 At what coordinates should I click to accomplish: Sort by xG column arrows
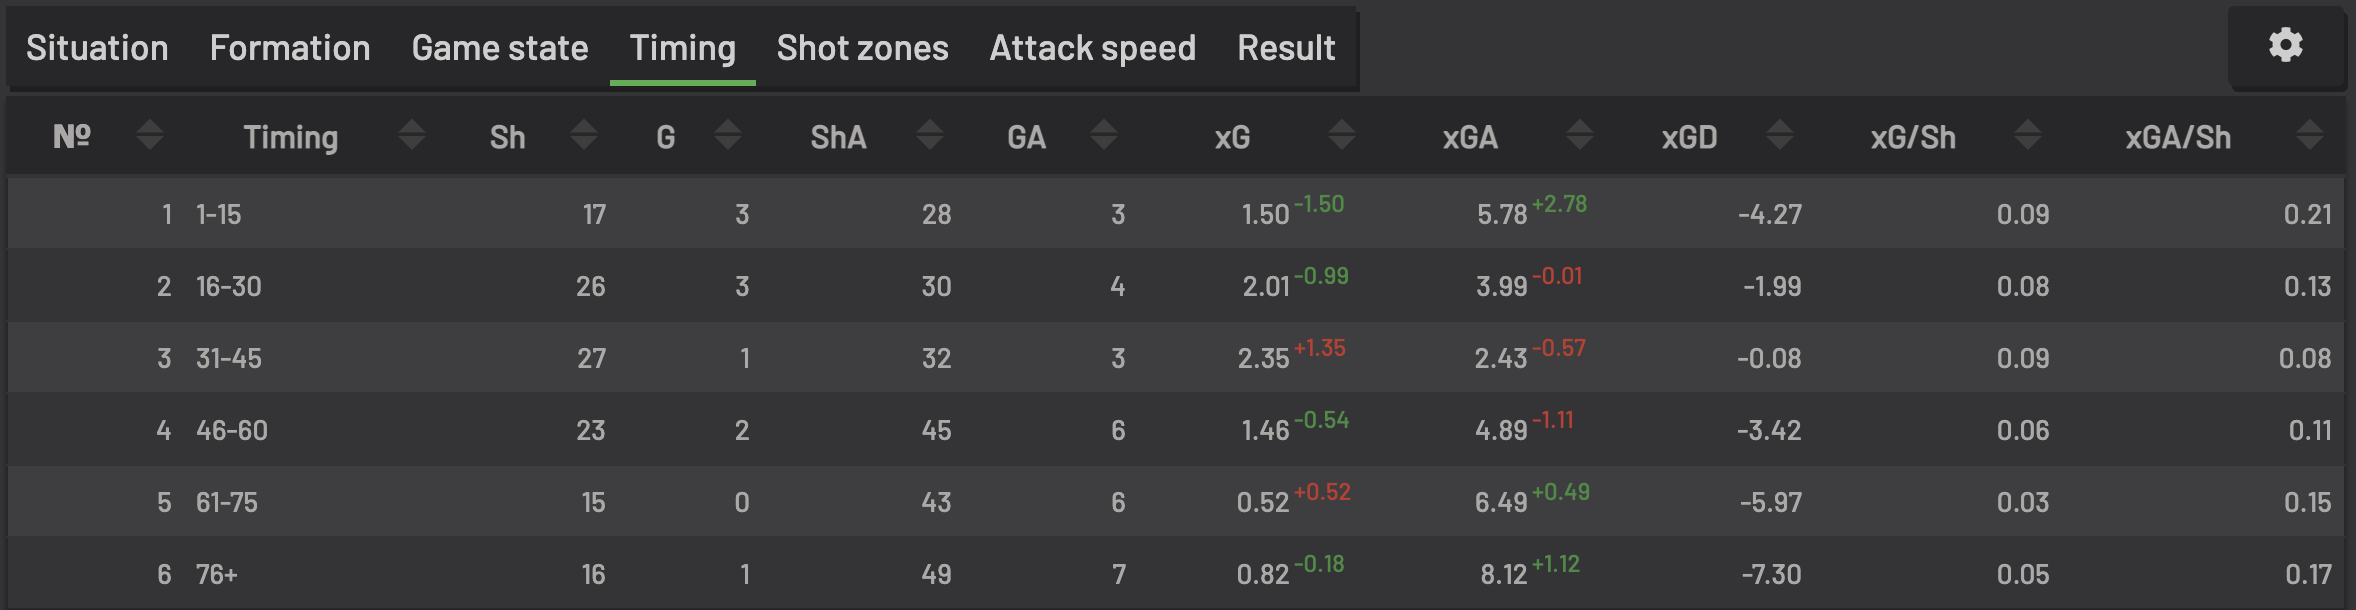point(1342,134)
